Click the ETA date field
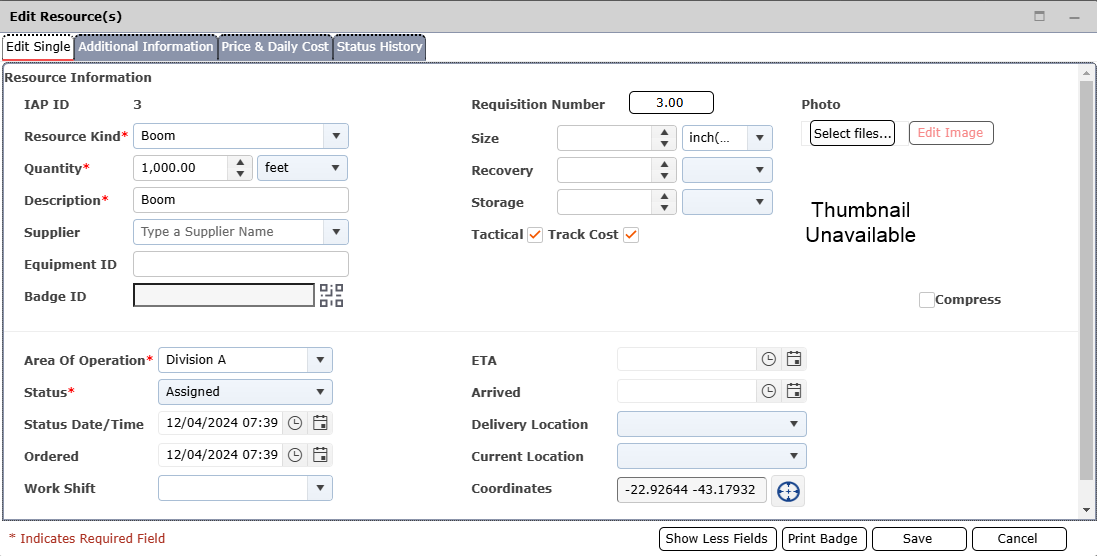The width and height of the screenshot is (1097, 556). (686, 359)
